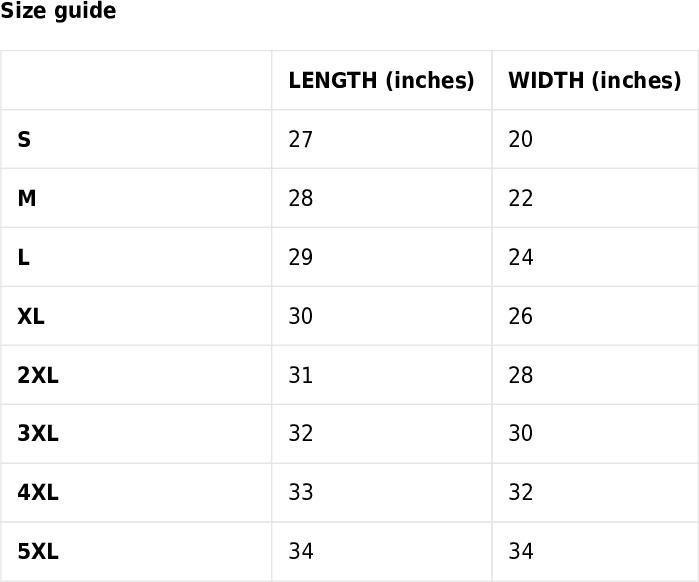Select the length value 29 for size L
The height and width of the screenshot is (582, 699).
click(x=301, y=258)
